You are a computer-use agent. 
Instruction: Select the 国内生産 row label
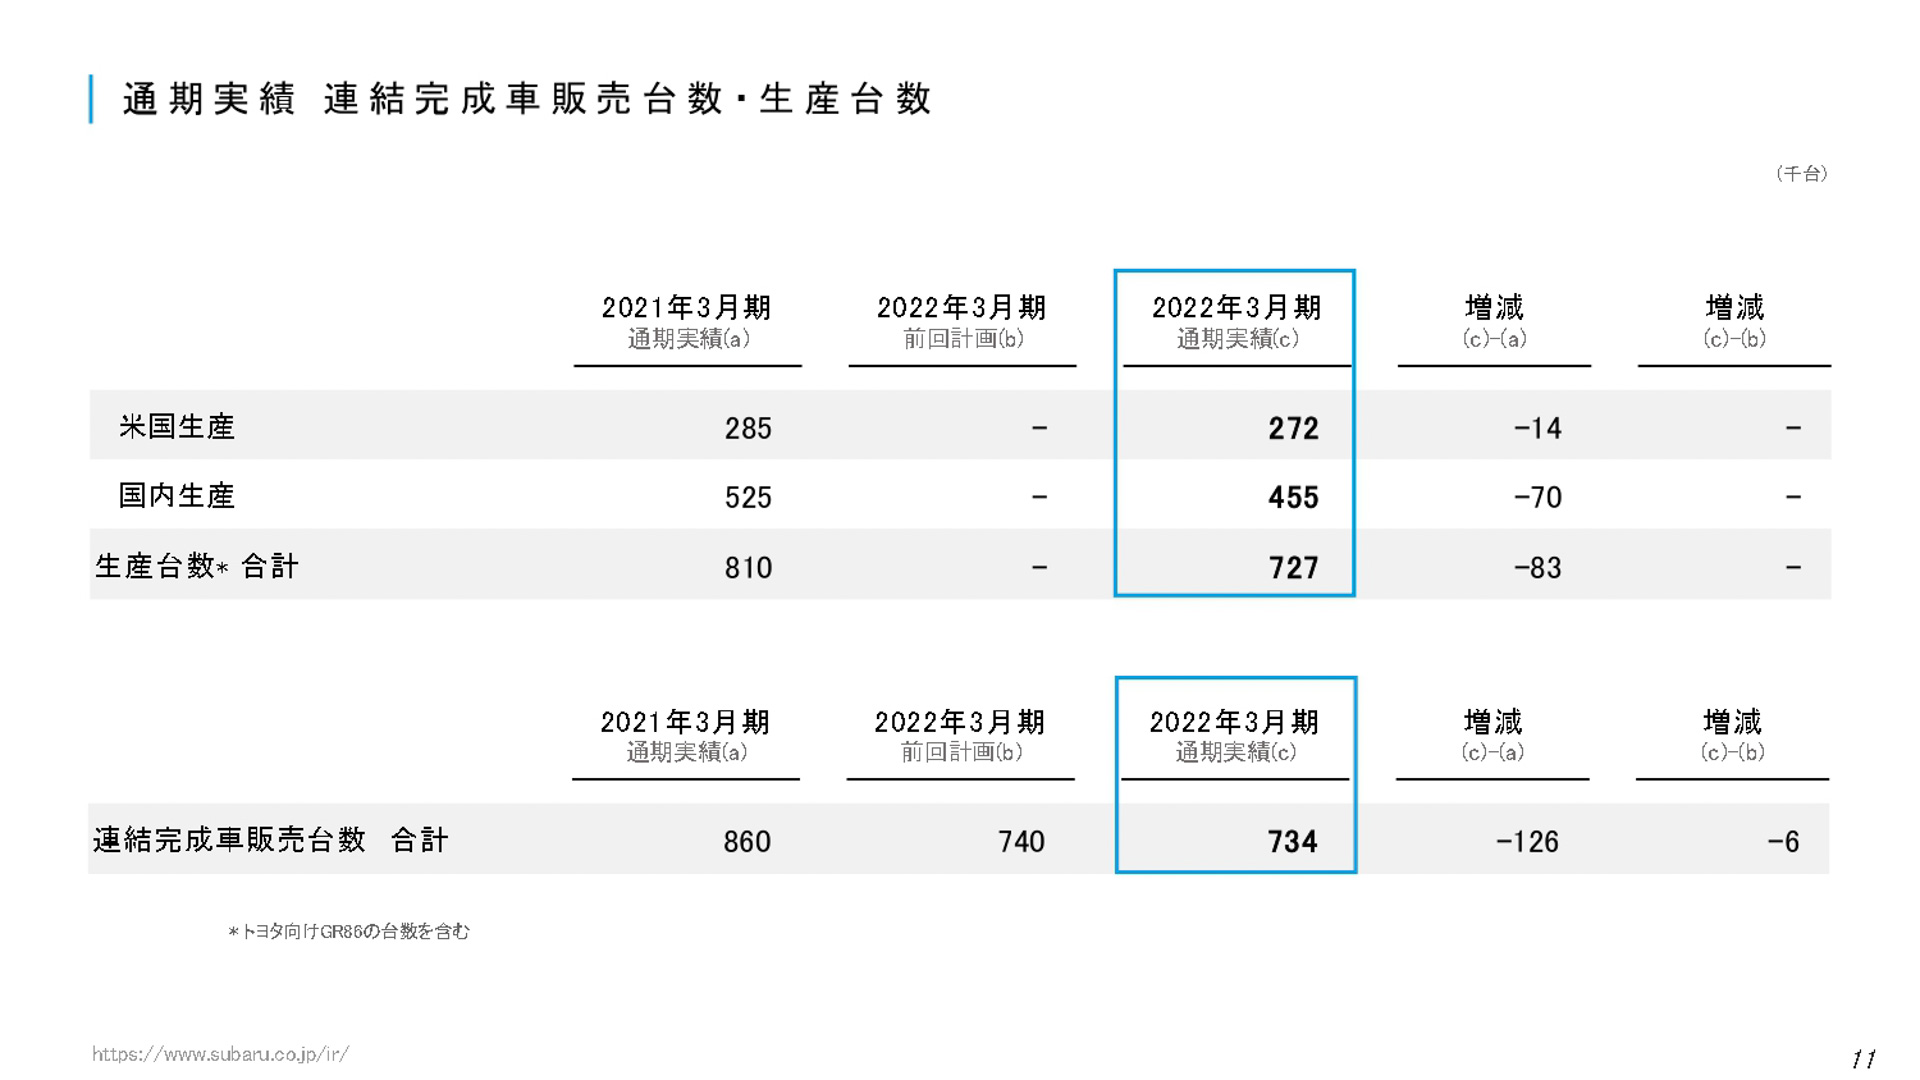point(176,497)
